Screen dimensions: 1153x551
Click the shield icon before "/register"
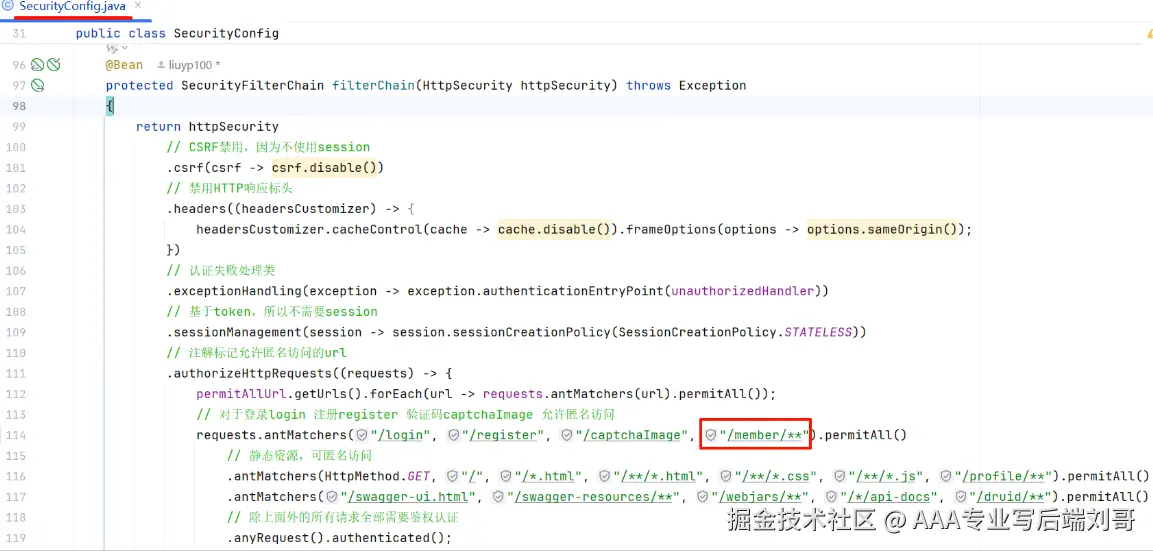pos(453,435)
